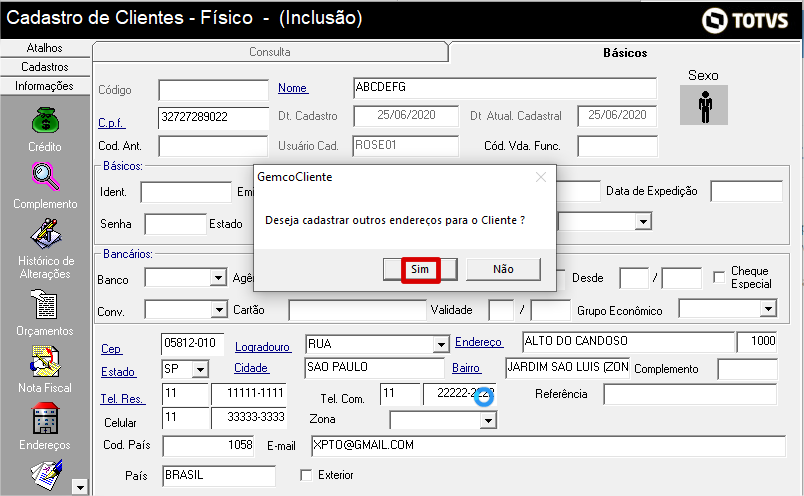Open the Atalhos sidebar section
Image resolution: width=804 pixels, height=496 pixels.
coord(45,48)
